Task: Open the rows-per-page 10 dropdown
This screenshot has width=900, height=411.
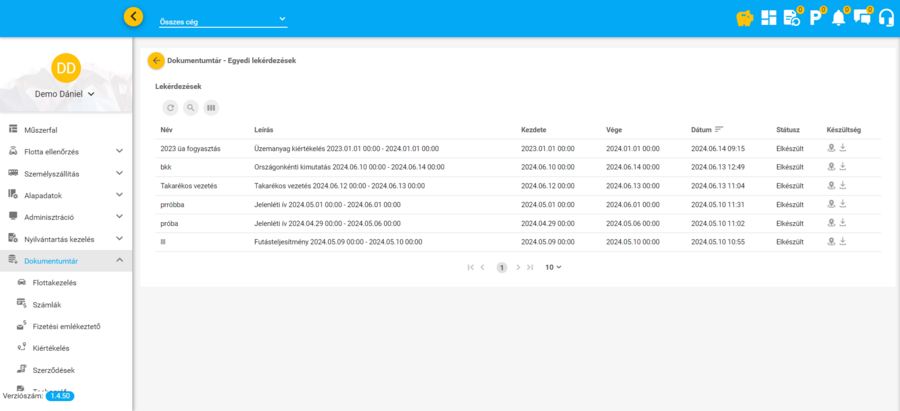Action: (553, 267)
